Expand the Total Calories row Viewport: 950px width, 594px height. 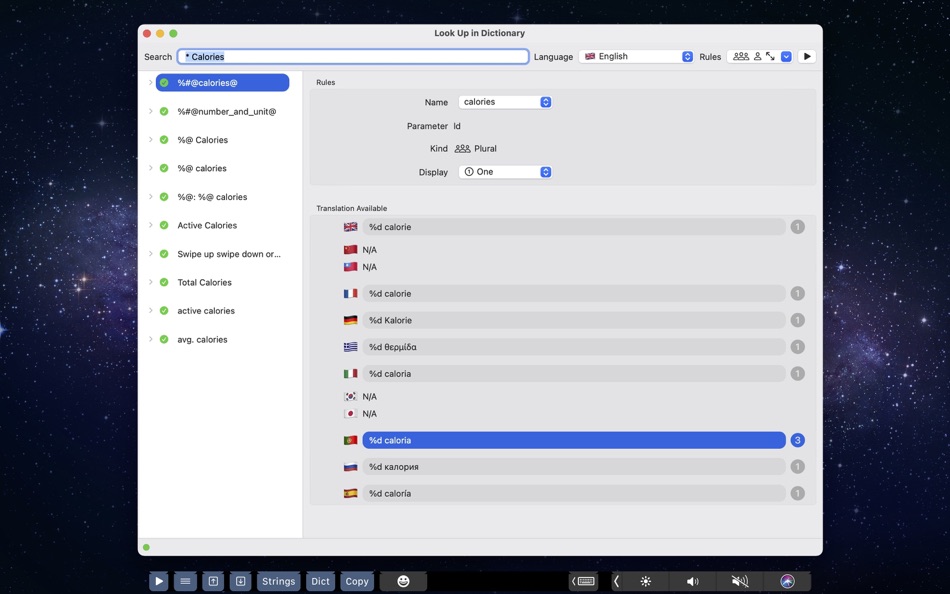pos(150,282)
